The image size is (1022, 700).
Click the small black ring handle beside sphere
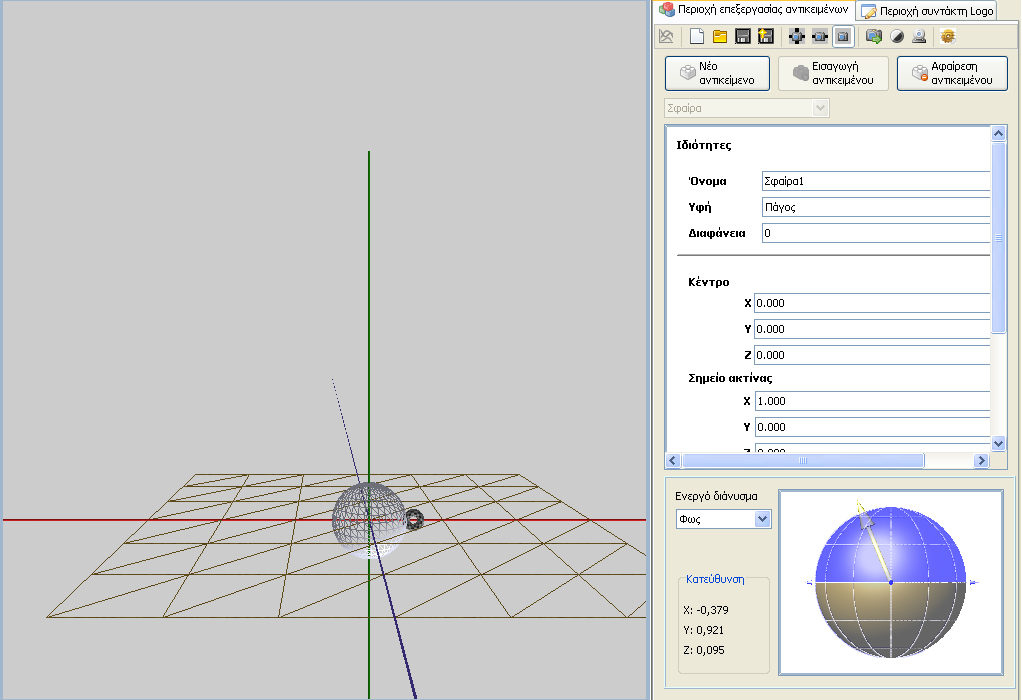415,519
